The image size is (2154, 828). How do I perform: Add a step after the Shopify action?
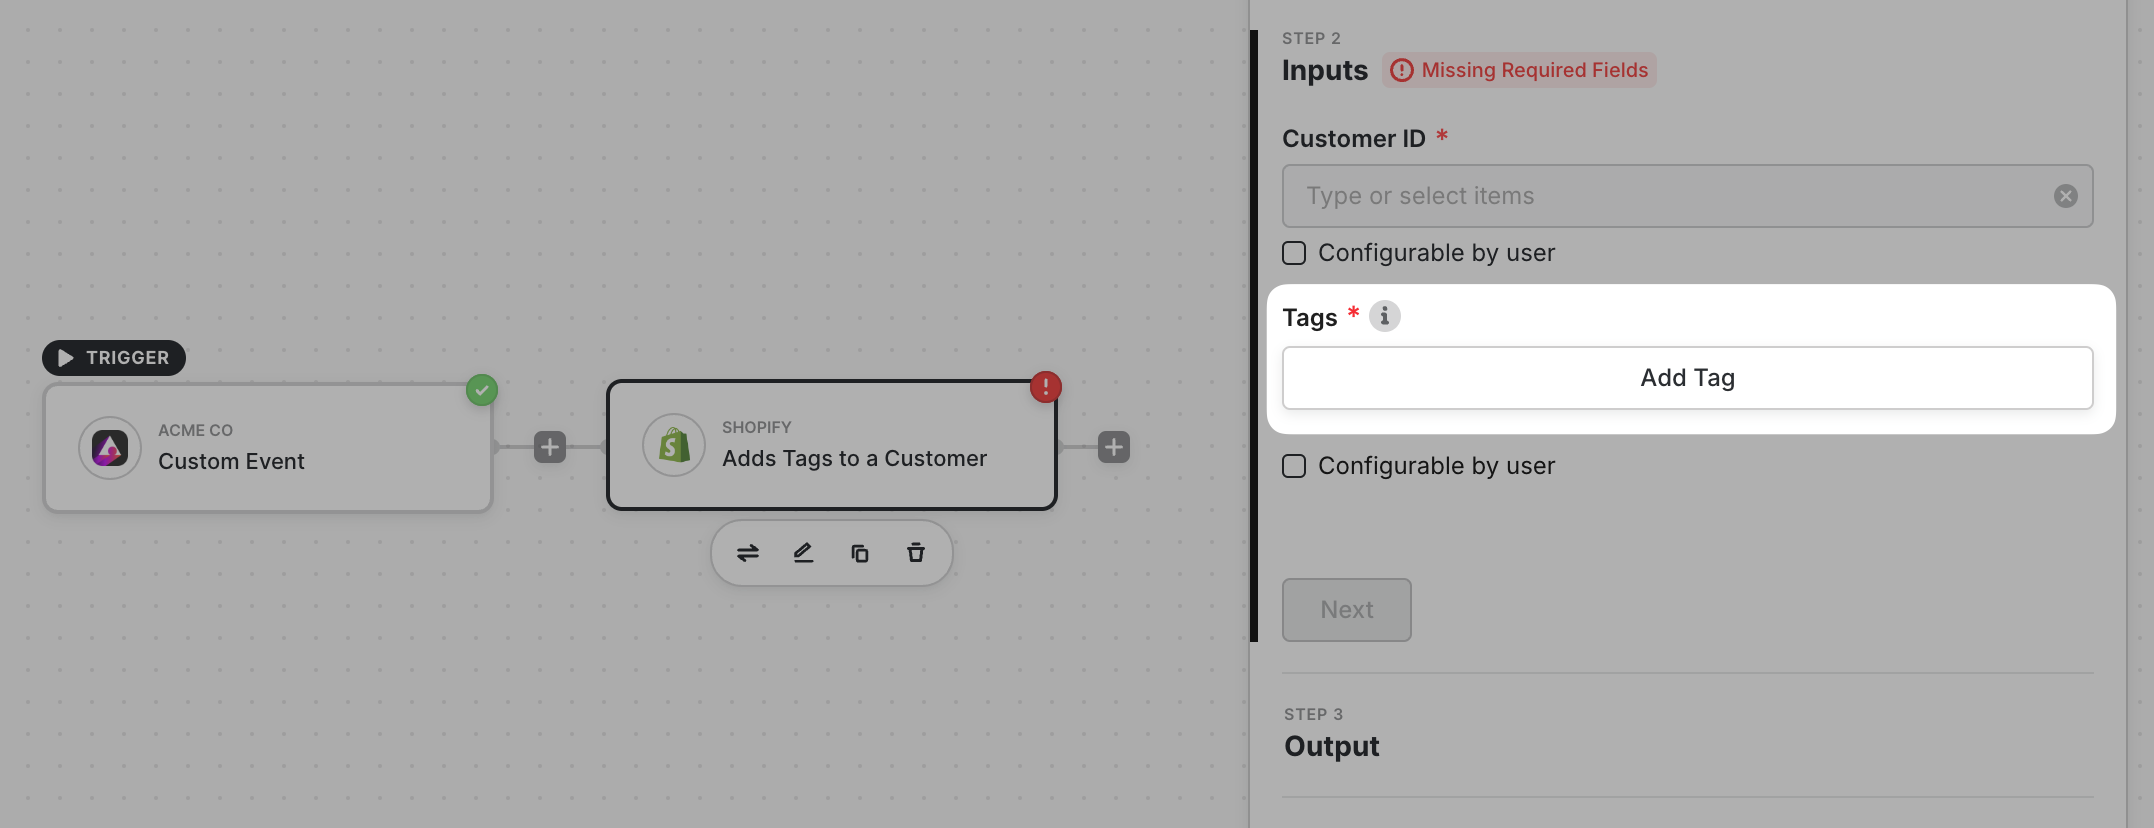tap(1114, 447)
